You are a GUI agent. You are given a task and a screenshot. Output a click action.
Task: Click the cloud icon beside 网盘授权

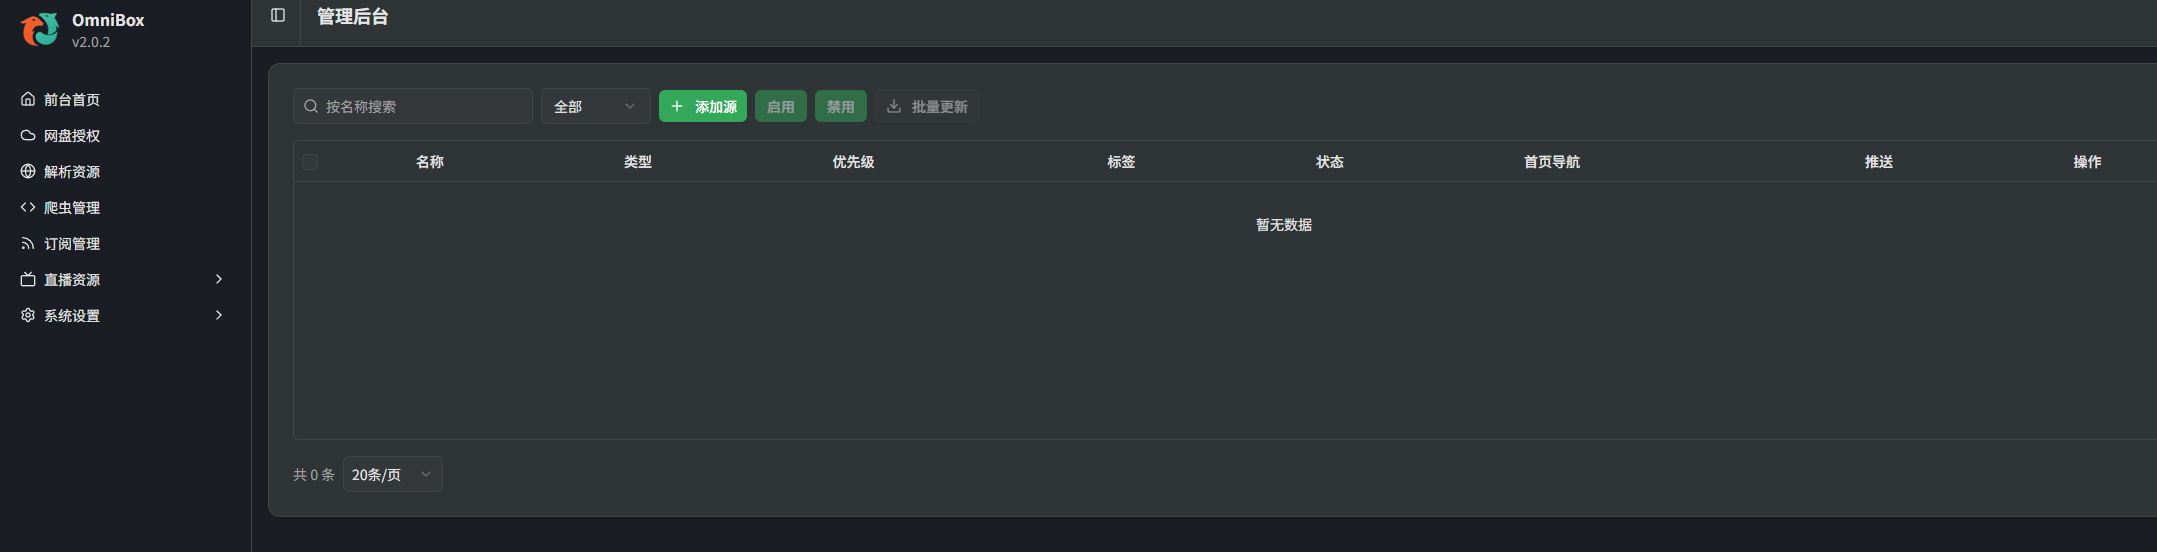pyautogui.click(x=28, y=135)
